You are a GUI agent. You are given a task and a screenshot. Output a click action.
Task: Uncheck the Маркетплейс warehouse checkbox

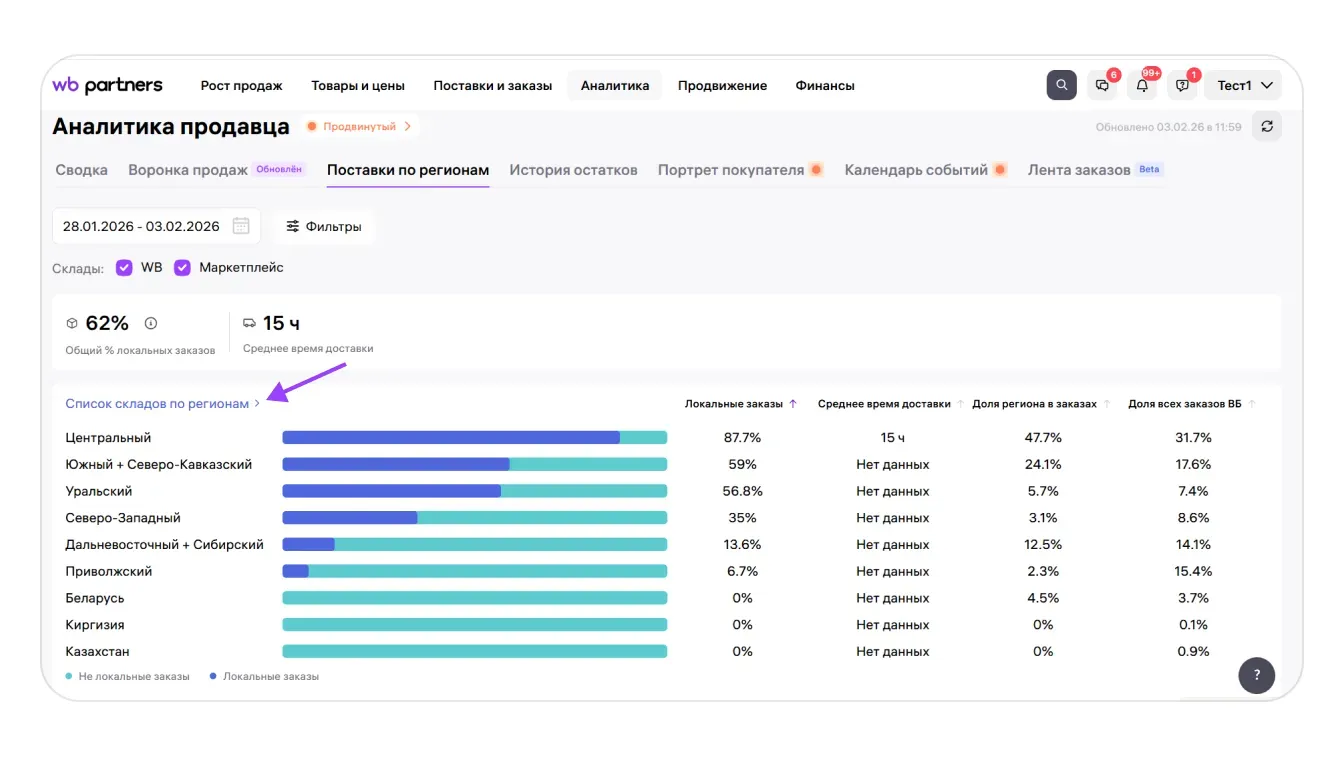pyautogui.click(x=182, y=268)
